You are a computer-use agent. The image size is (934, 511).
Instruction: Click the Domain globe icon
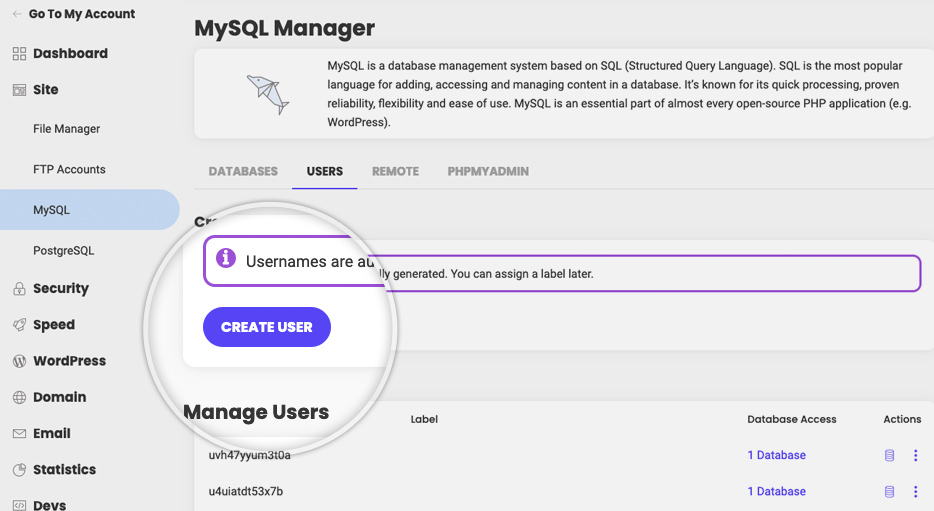tap(19, 397)
